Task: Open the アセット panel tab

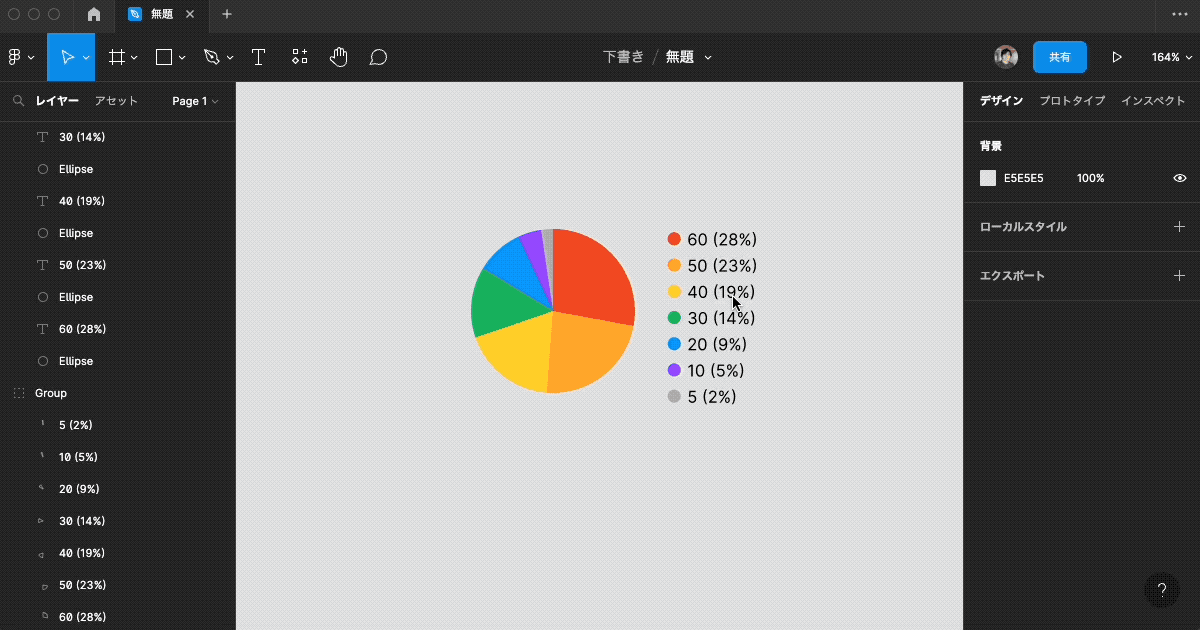Action: [x=117, y=100]
